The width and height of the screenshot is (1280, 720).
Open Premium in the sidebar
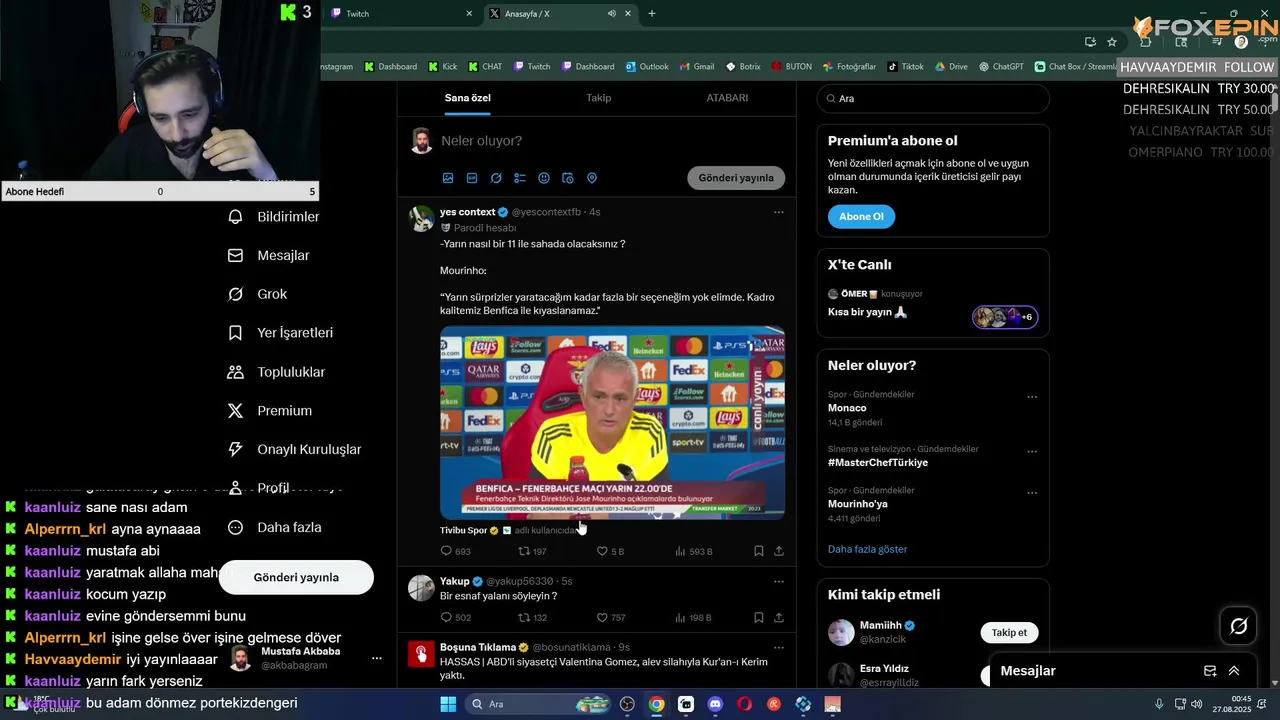click(x=269, y=411)
